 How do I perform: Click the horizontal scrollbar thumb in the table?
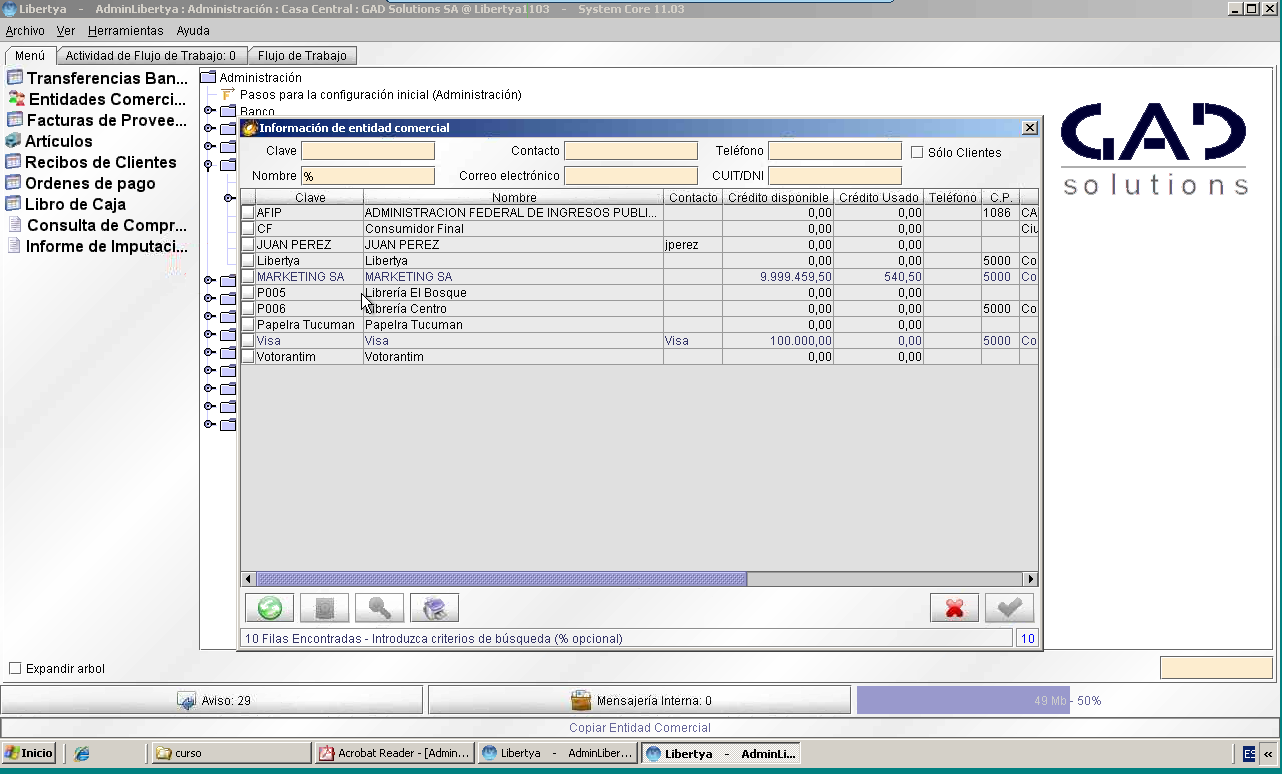pos(501,579)
